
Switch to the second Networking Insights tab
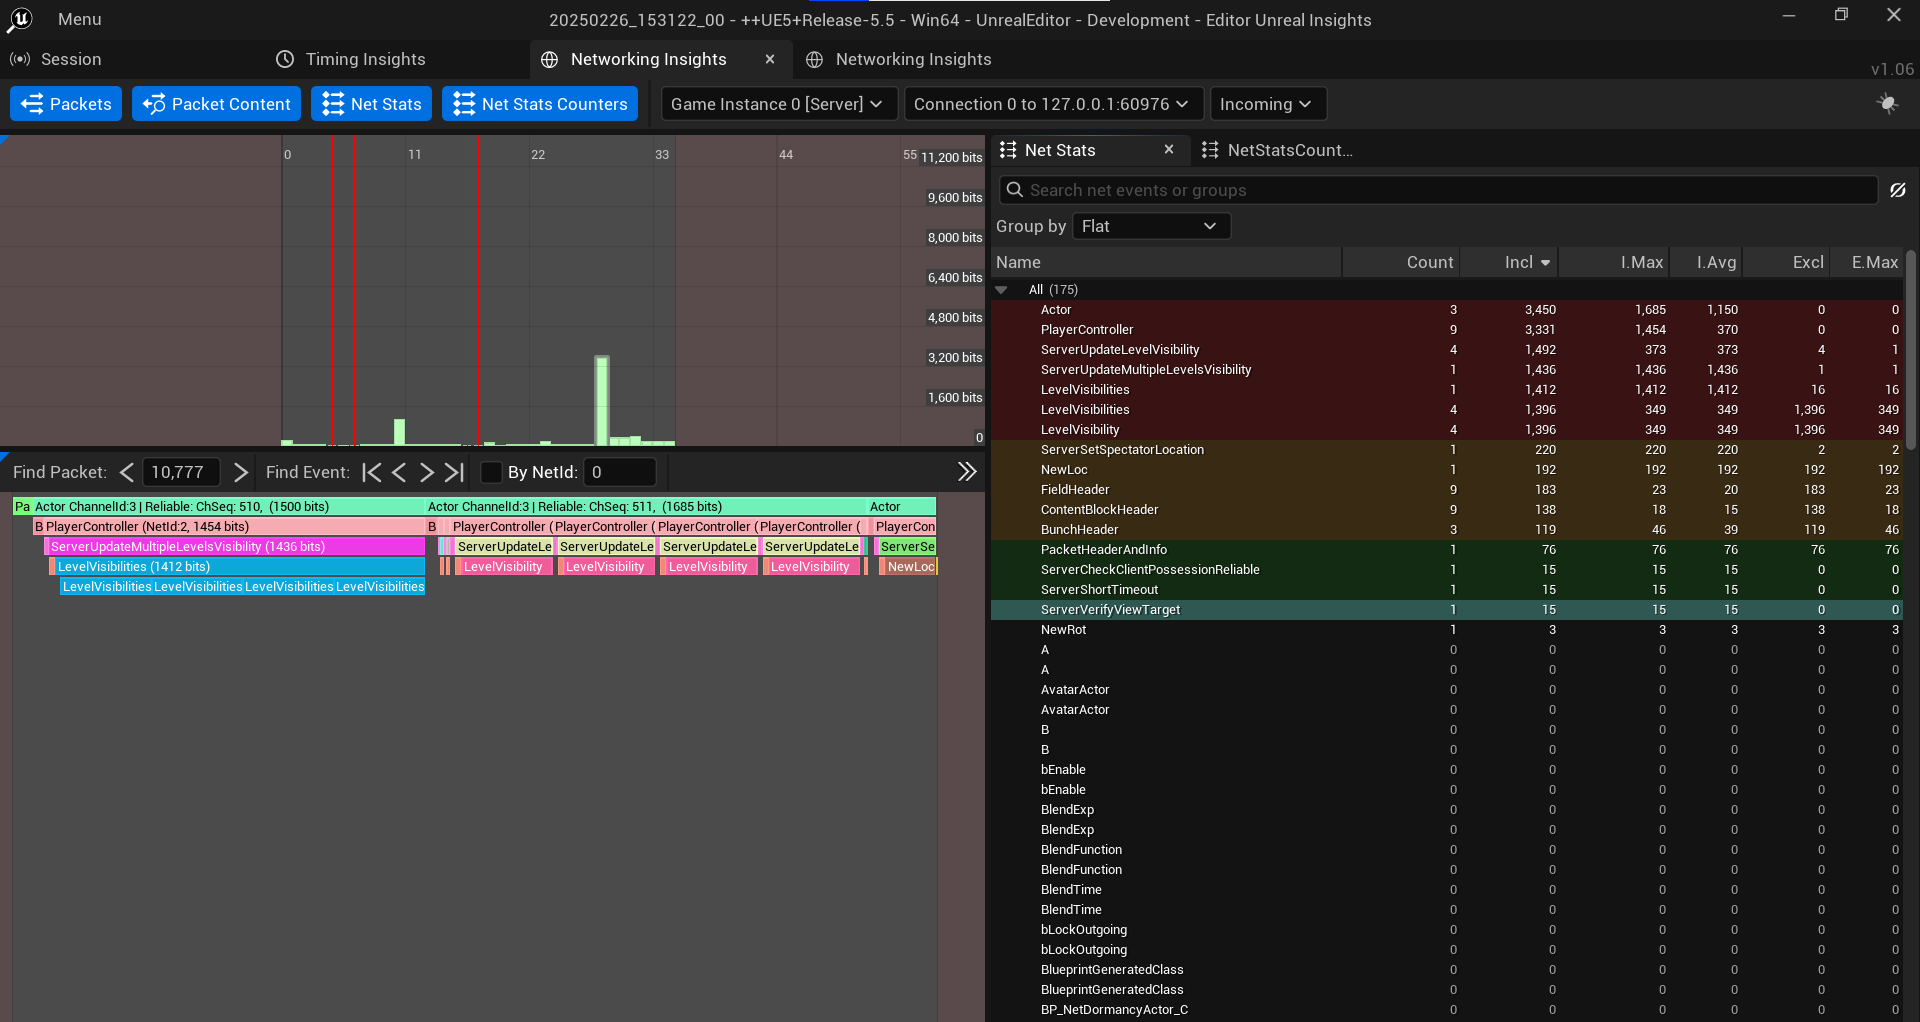(913, 59)
